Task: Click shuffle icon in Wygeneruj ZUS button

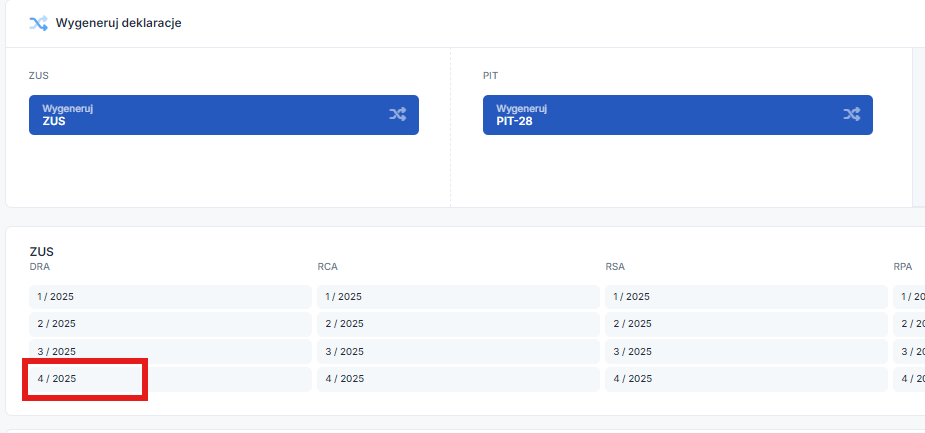Action: 398,115
